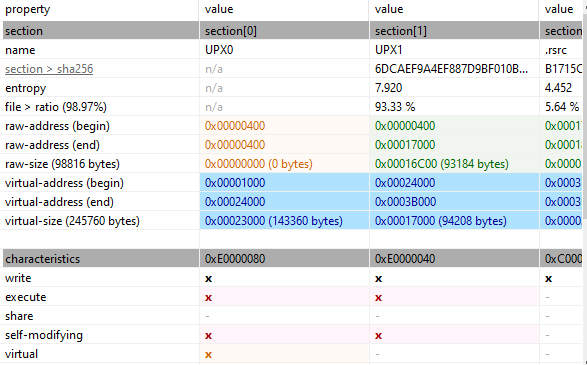587x365 pixels.
Task: Select UPX0 virtual-address (begin) 0x00001000
Action: (235, 183)
